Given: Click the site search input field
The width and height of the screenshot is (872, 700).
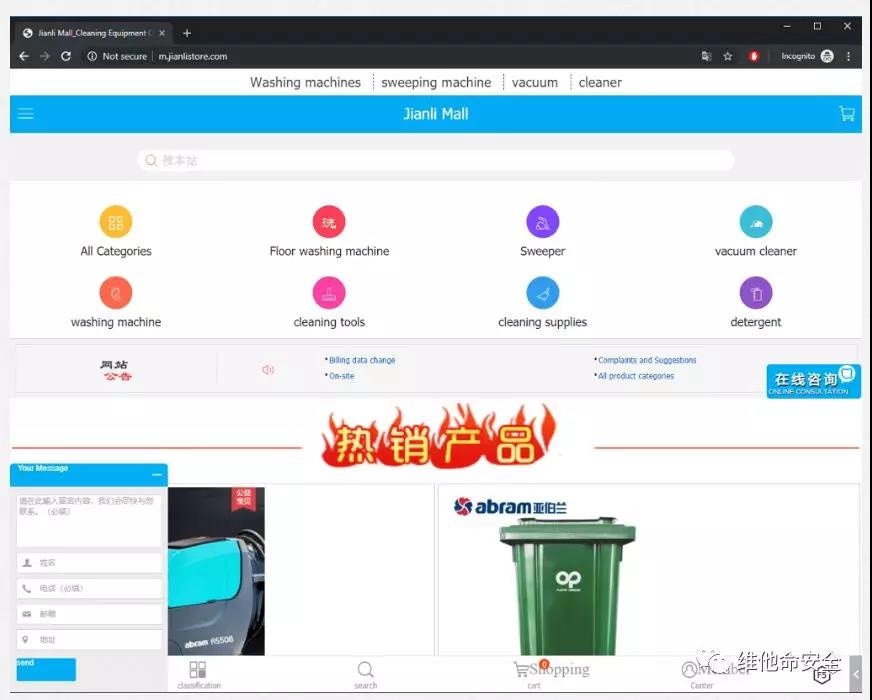Looking at the screenshot, I should click(436, 160).
